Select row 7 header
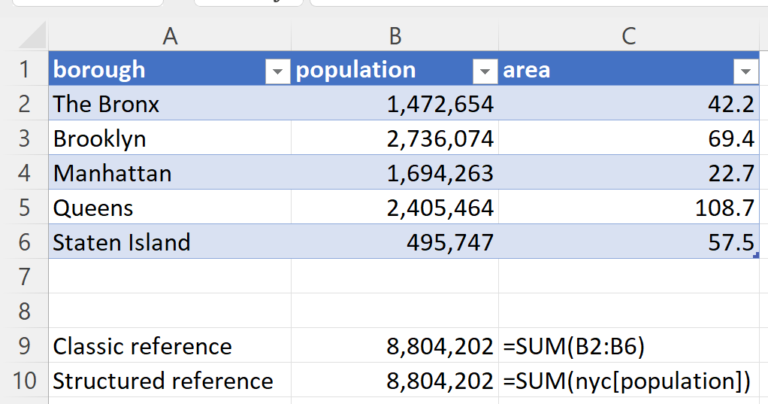The image size is (768, 404). 22,276
